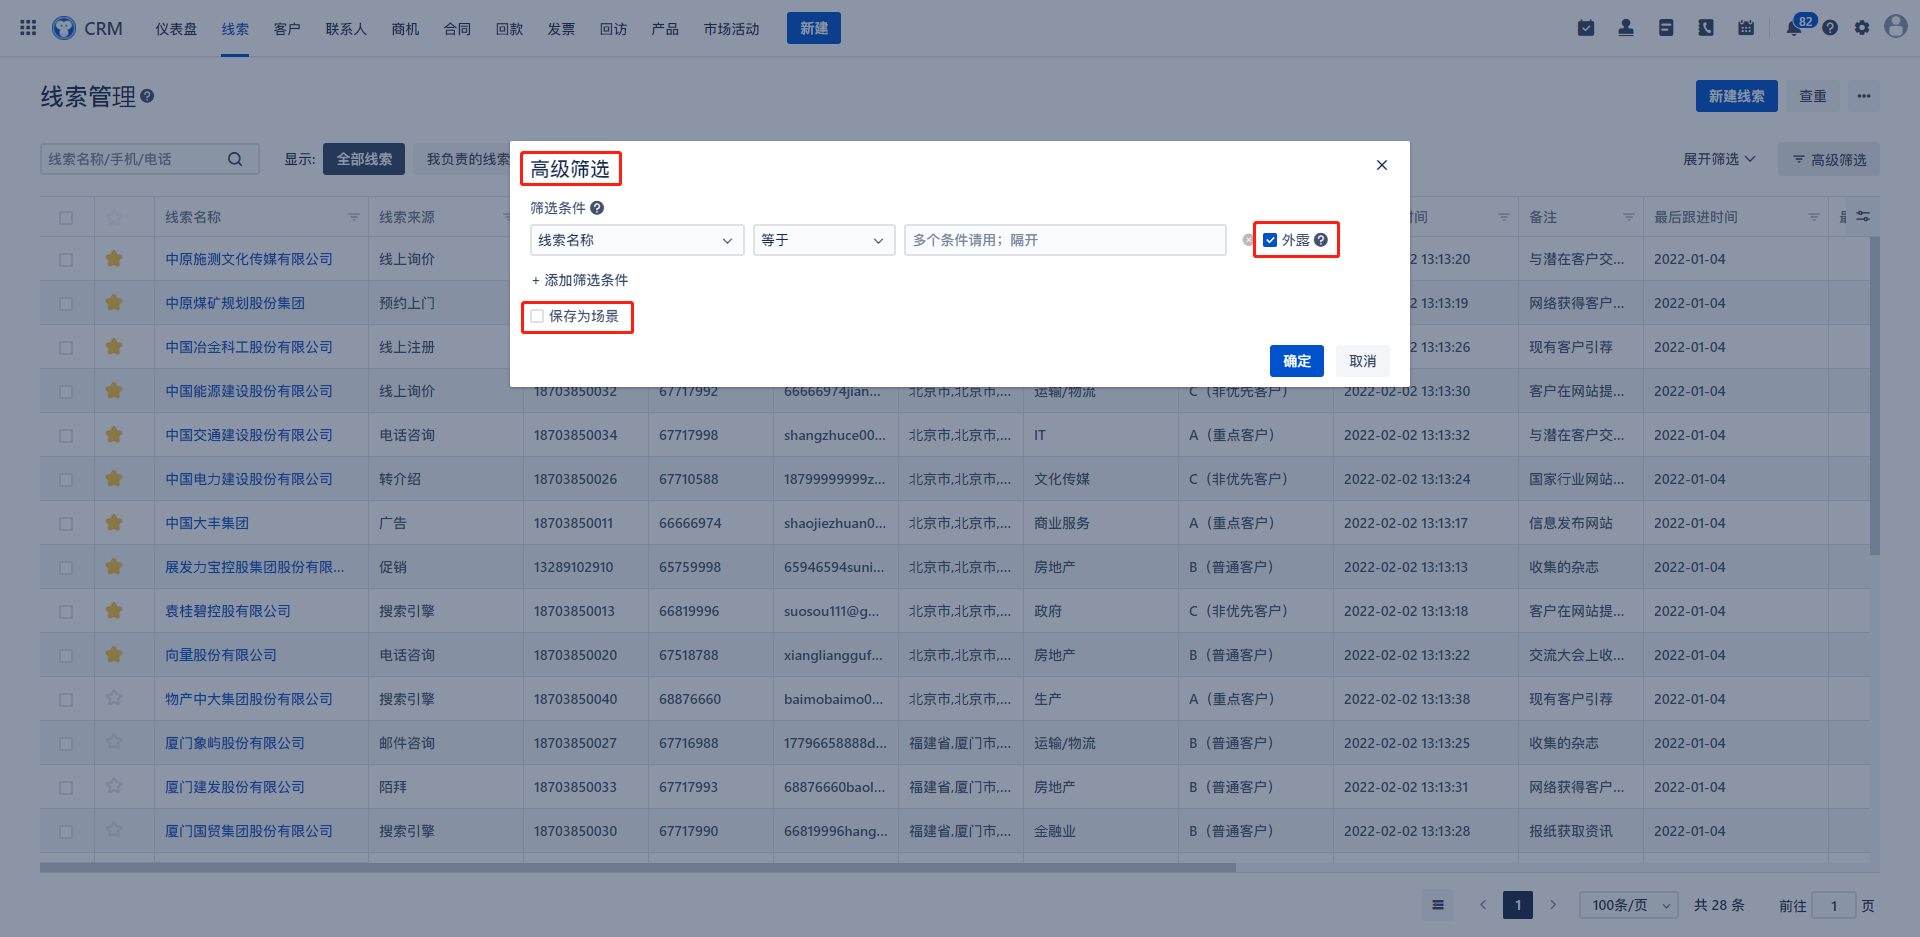Click help icon beside 线索管理 title

147,96
